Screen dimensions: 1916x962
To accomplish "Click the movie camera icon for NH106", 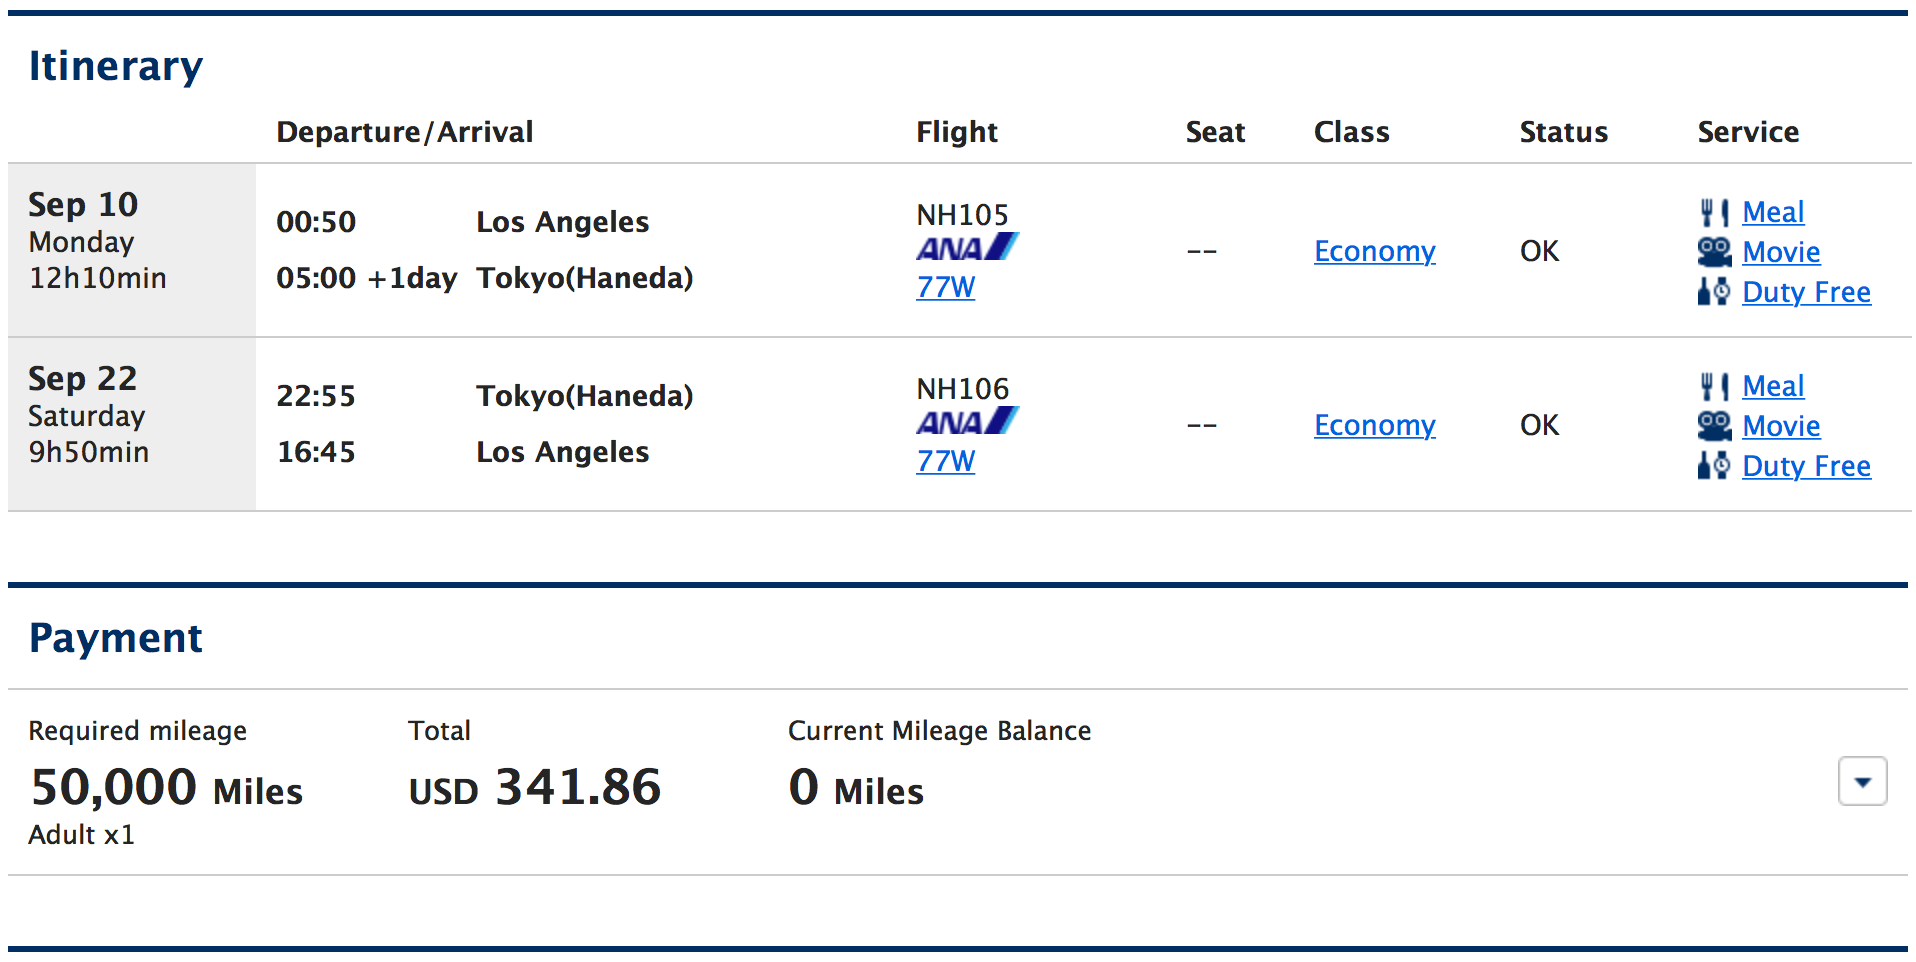I will pyautogui.click(x=1714, y=426).
